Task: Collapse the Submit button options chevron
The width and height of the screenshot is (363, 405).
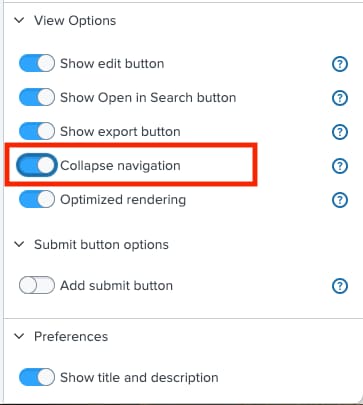Action: click(x=19, y=244)
